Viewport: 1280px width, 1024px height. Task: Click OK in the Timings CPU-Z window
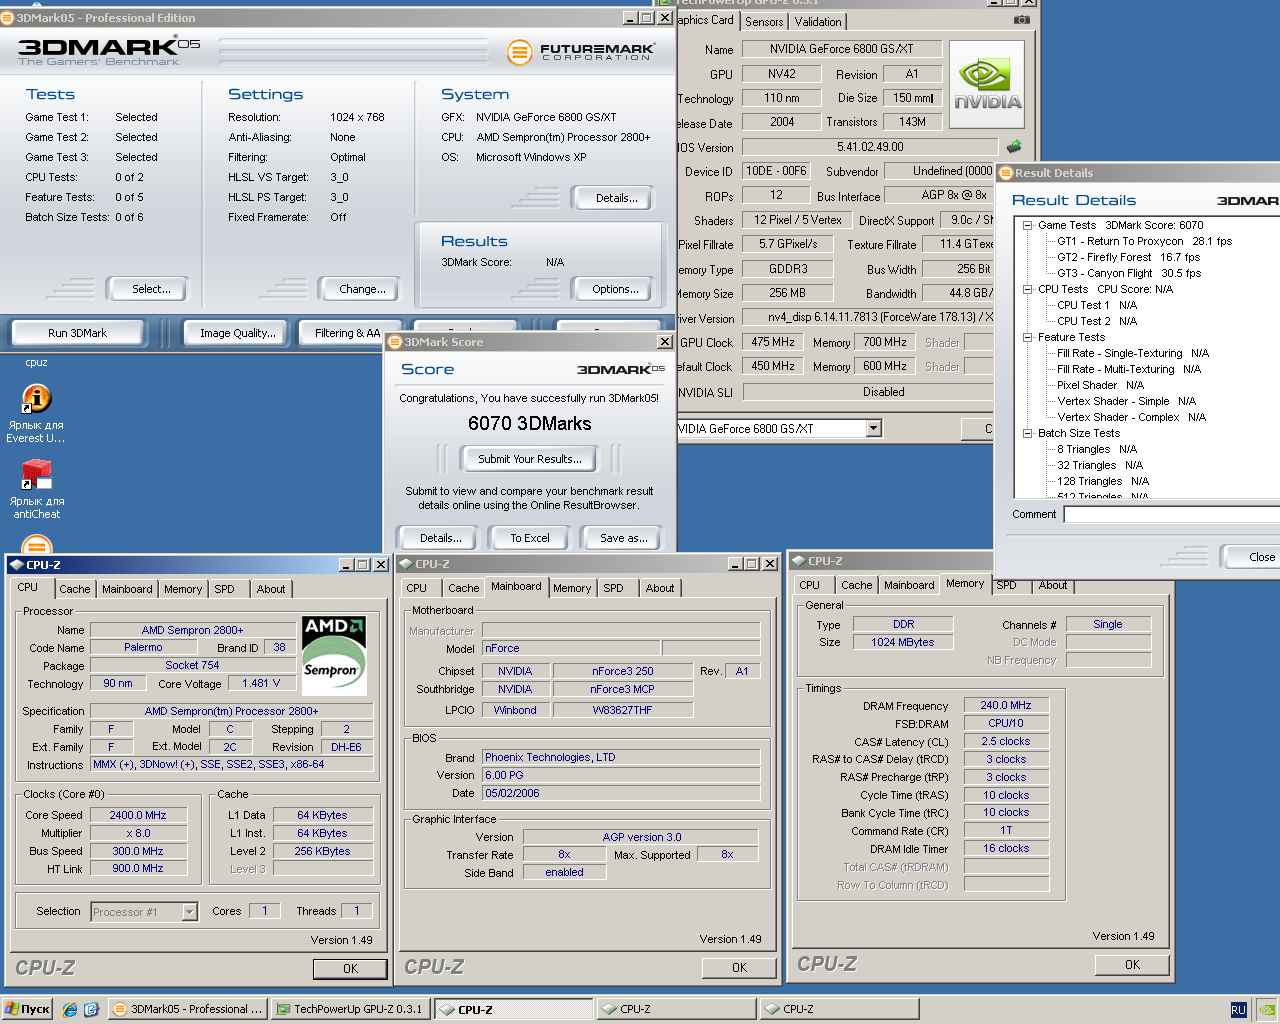click(1132, 965)
